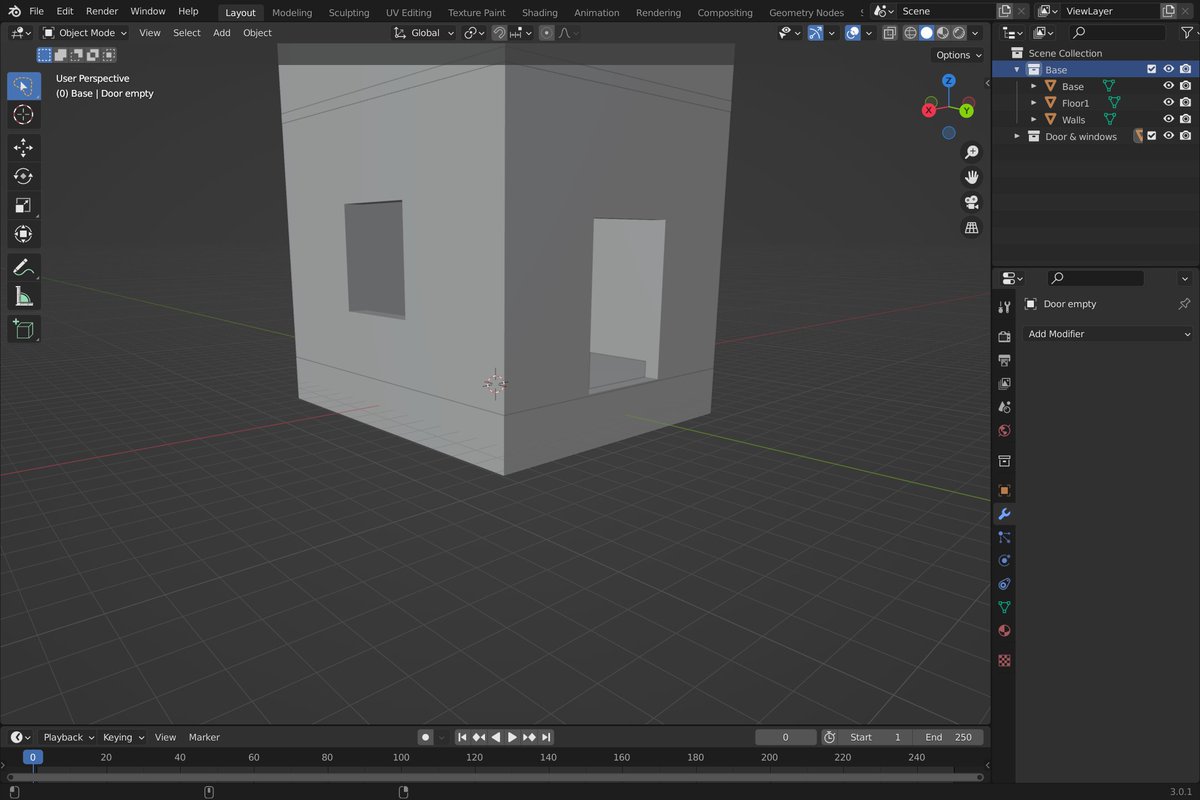The height and width of the screenshot is (800, 1200).
Task: Click the End frame field 250
Action: (x=948, y=737)
